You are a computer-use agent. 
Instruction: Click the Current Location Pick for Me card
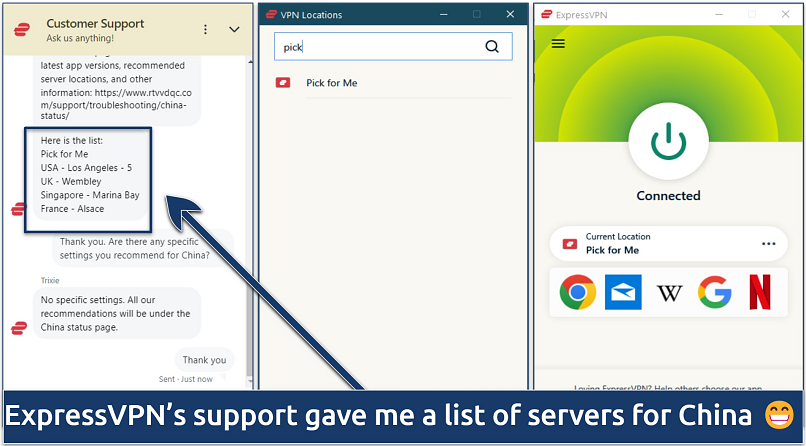click(x=650, y=243)
